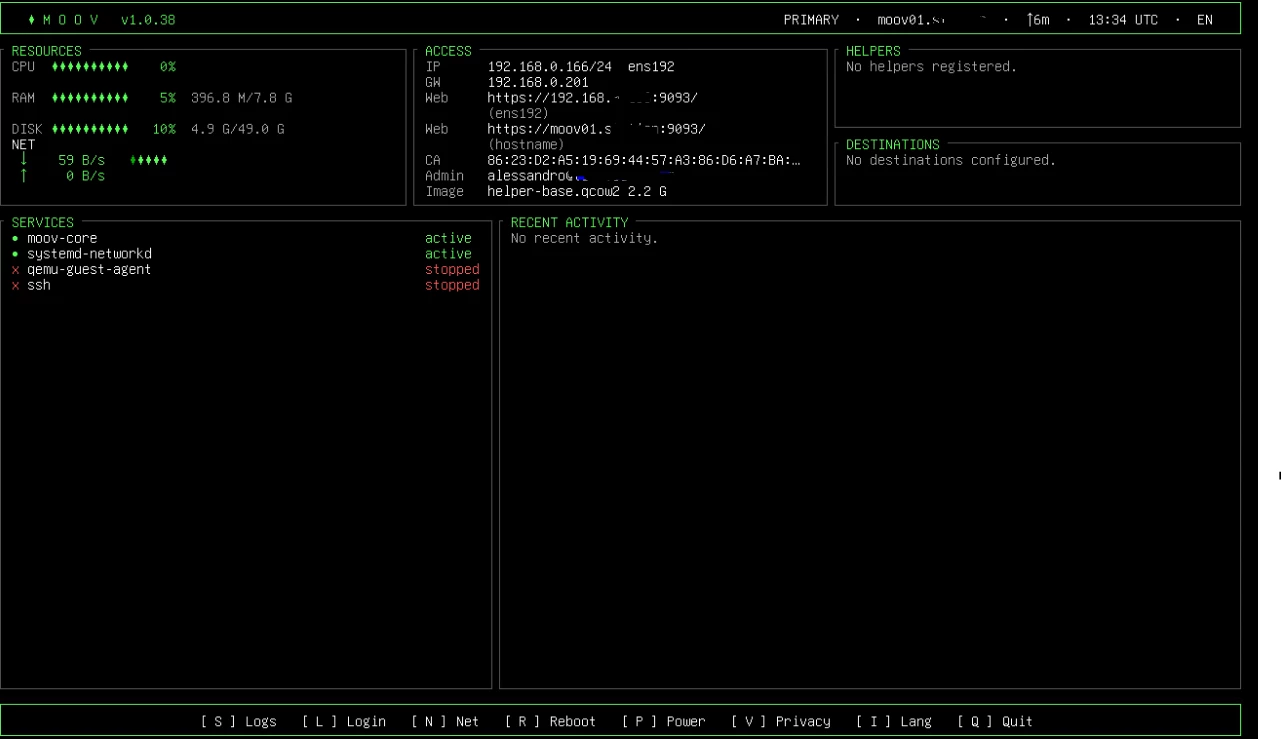Screen dimensions: 1281x739
Task: Click the active status of systemd-networkd
Action: (x=448, y=254)
